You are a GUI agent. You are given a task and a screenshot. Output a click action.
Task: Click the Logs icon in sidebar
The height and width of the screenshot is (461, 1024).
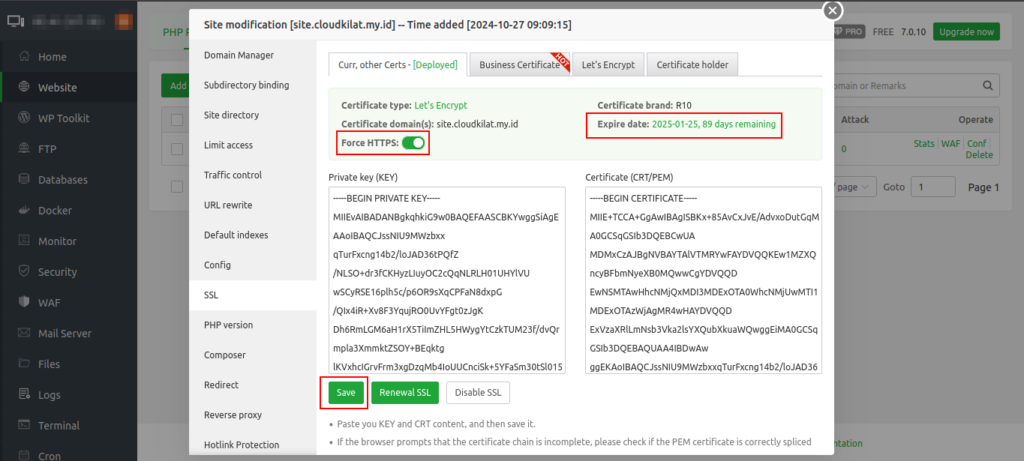24,394
